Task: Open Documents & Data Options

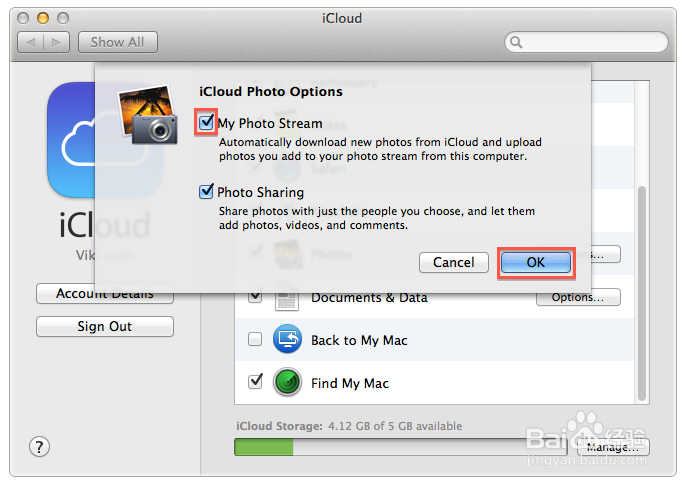Action: [578, 297]
